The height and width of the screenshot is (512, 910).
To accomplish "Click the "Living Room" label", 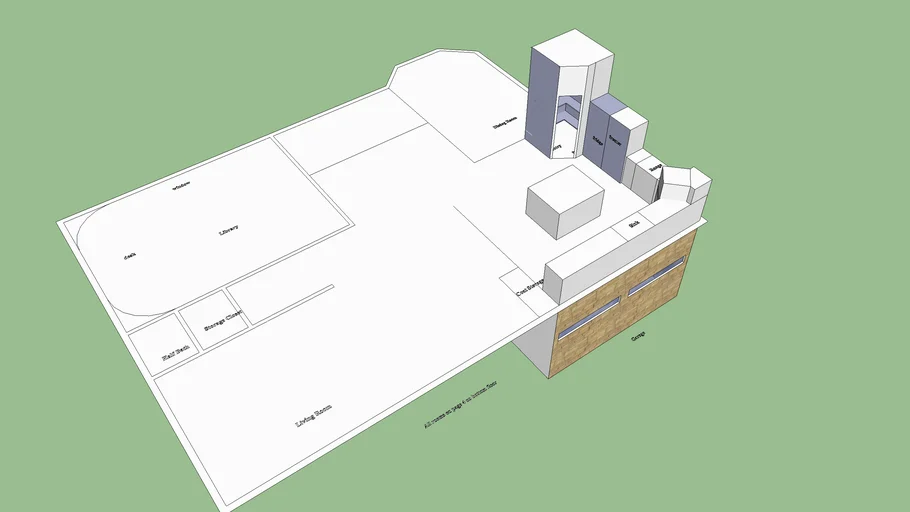I will click(x=314, y=416).
